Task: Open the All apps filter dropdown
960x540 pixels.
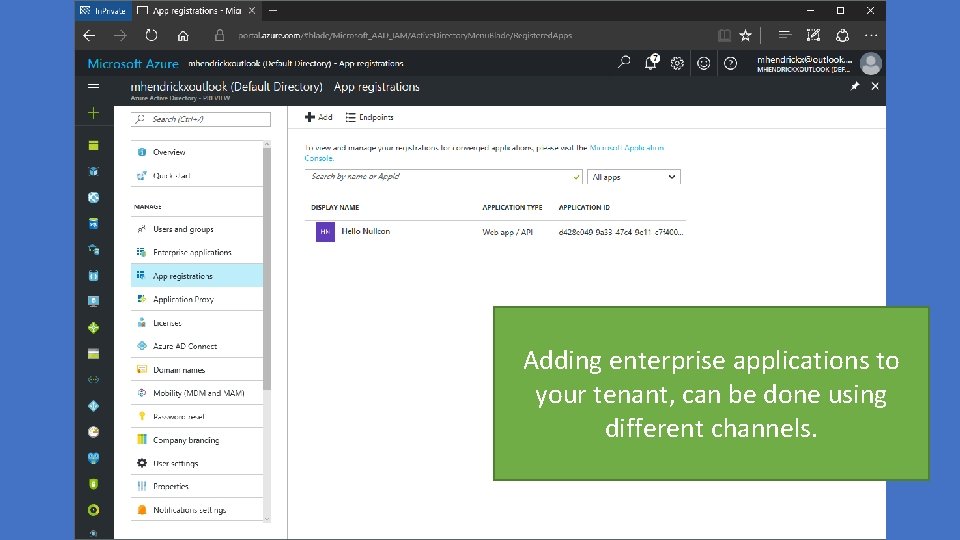Action: tap(634, 177)
